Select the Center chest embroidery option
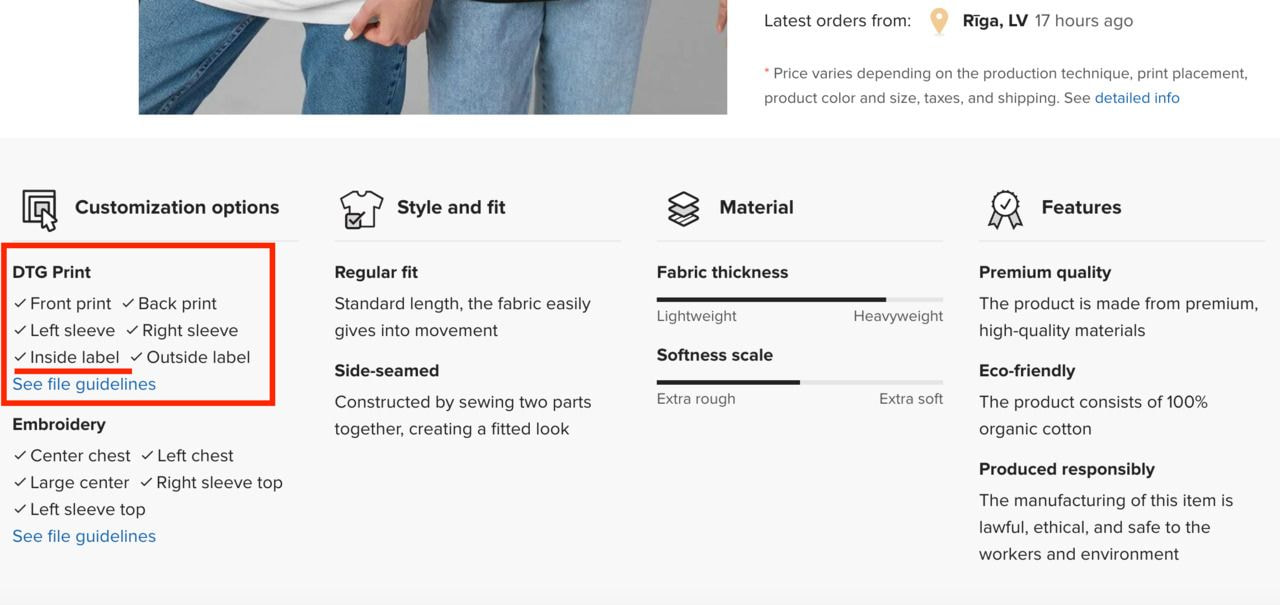The image size is (1280, 605). 70,455
